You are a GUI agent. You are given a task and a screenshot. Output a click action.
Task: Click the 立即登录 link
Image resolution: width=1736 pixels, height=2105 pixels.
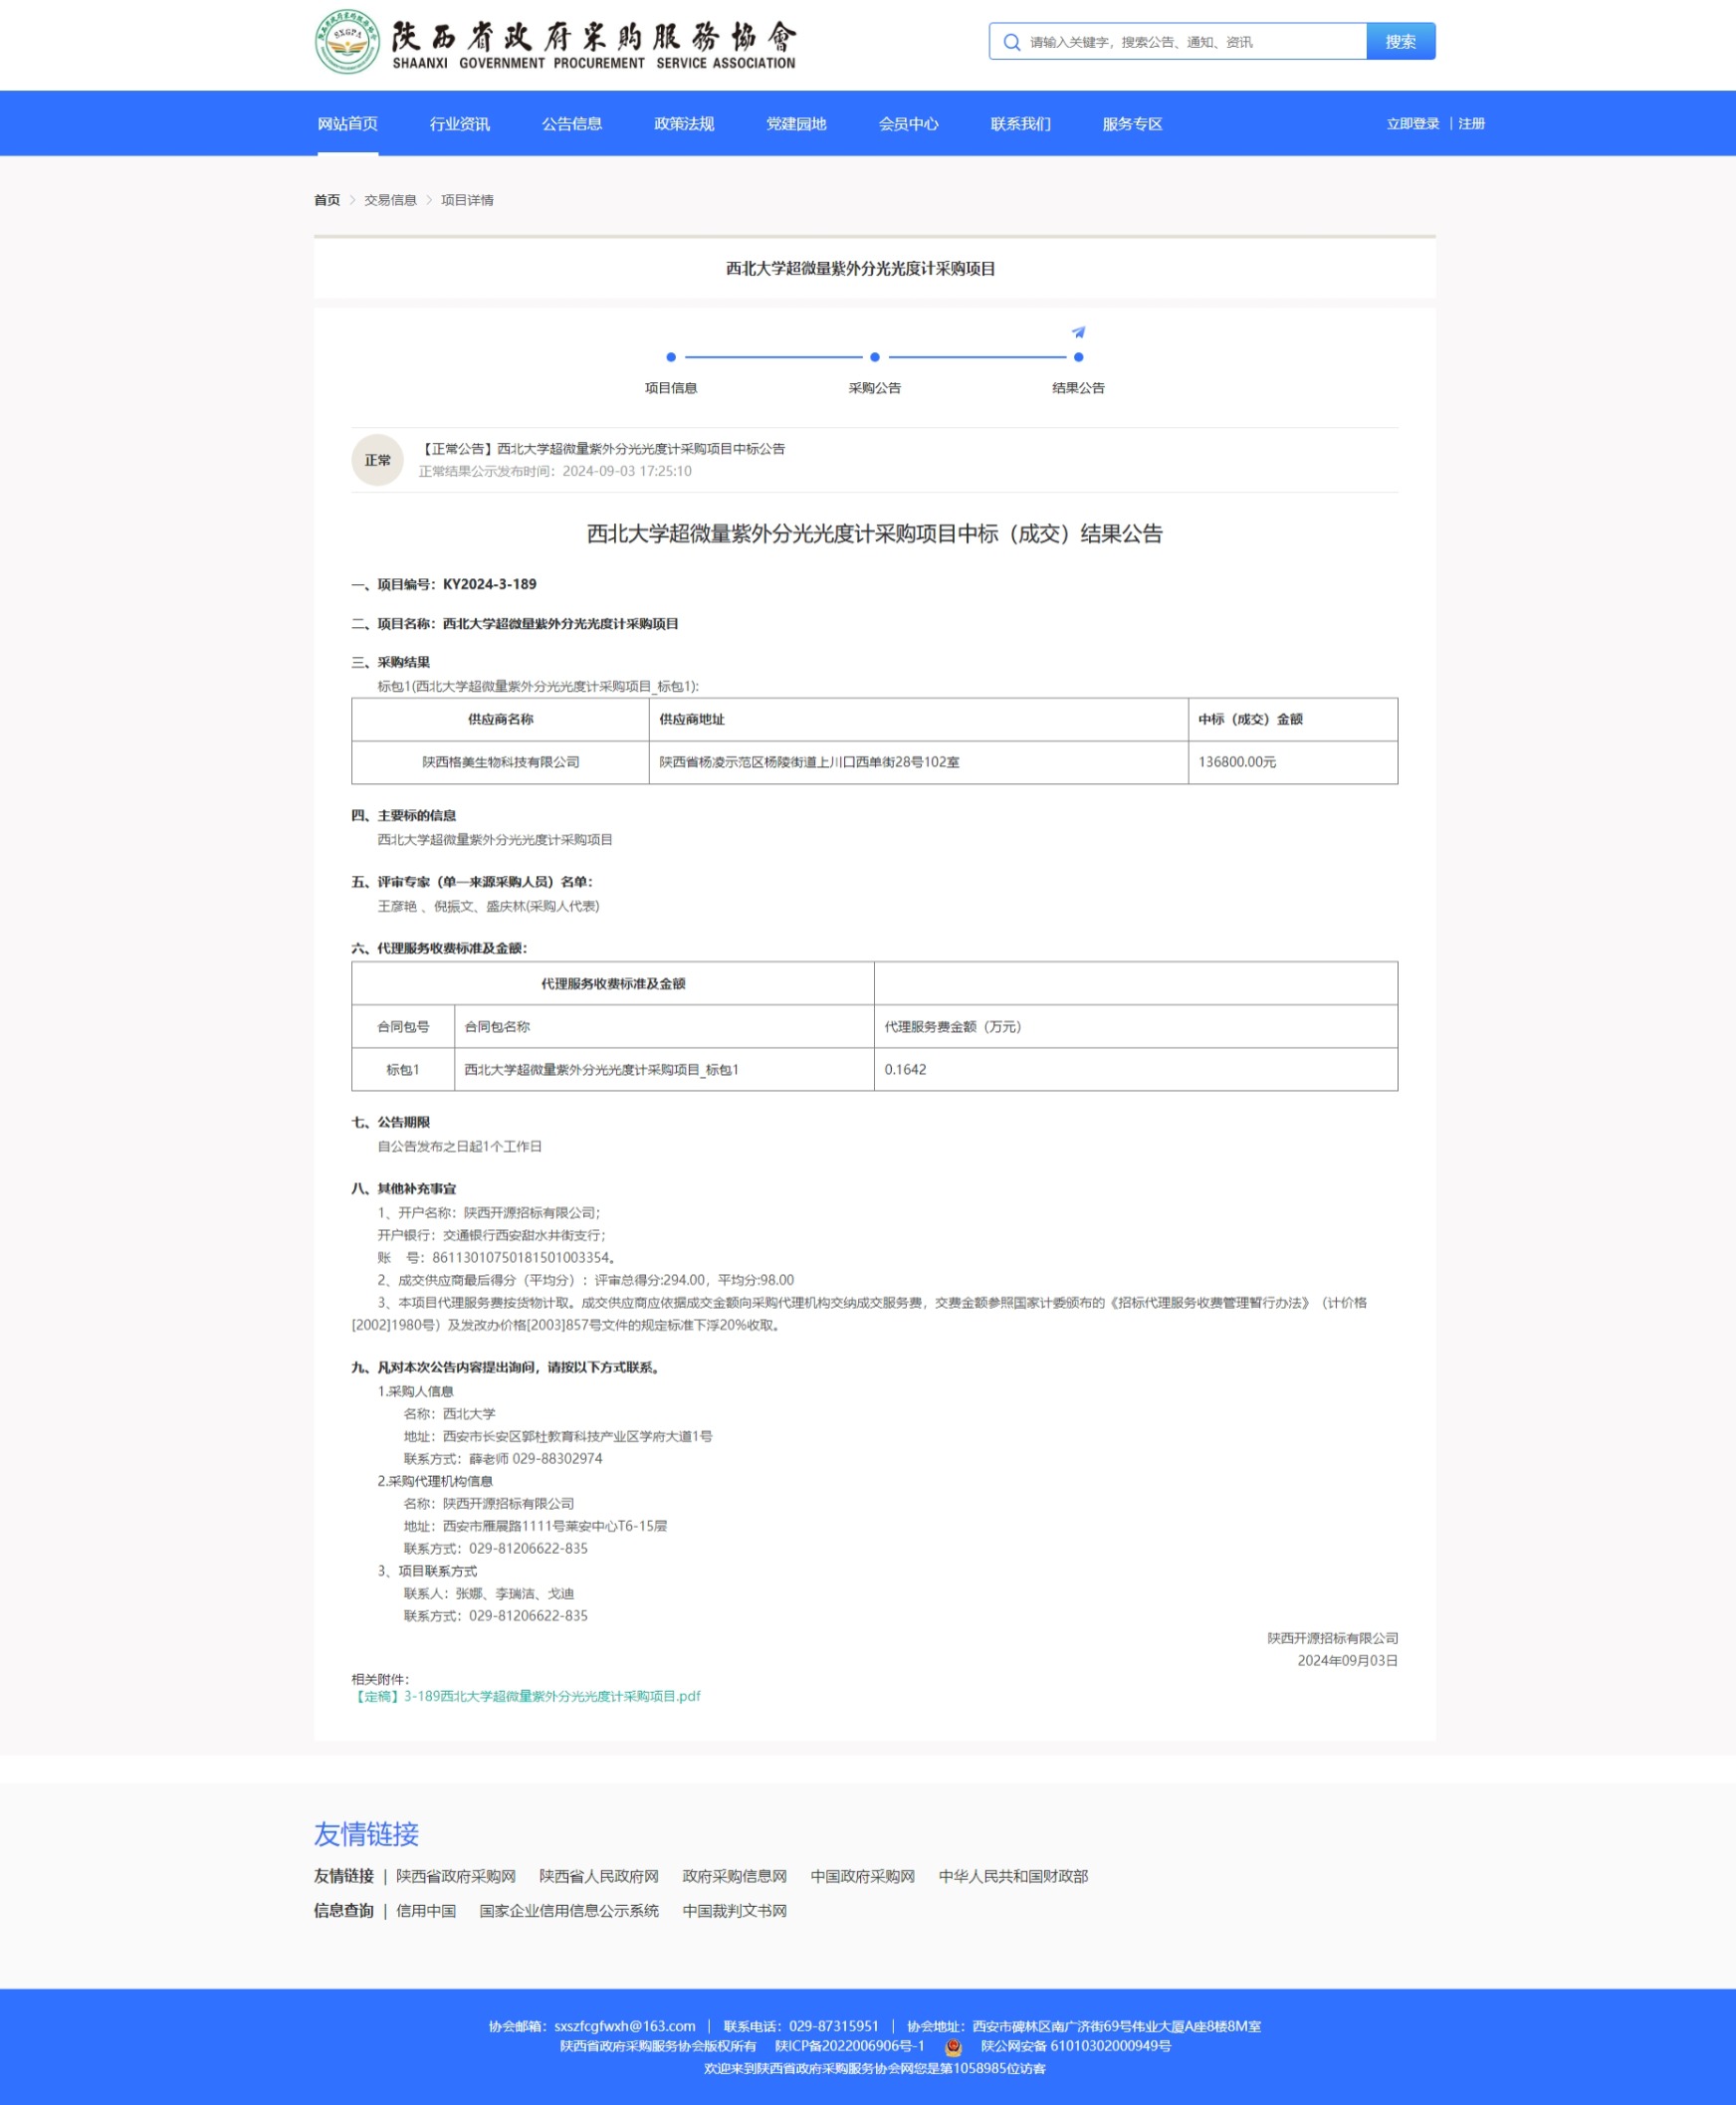[1412, 124]
